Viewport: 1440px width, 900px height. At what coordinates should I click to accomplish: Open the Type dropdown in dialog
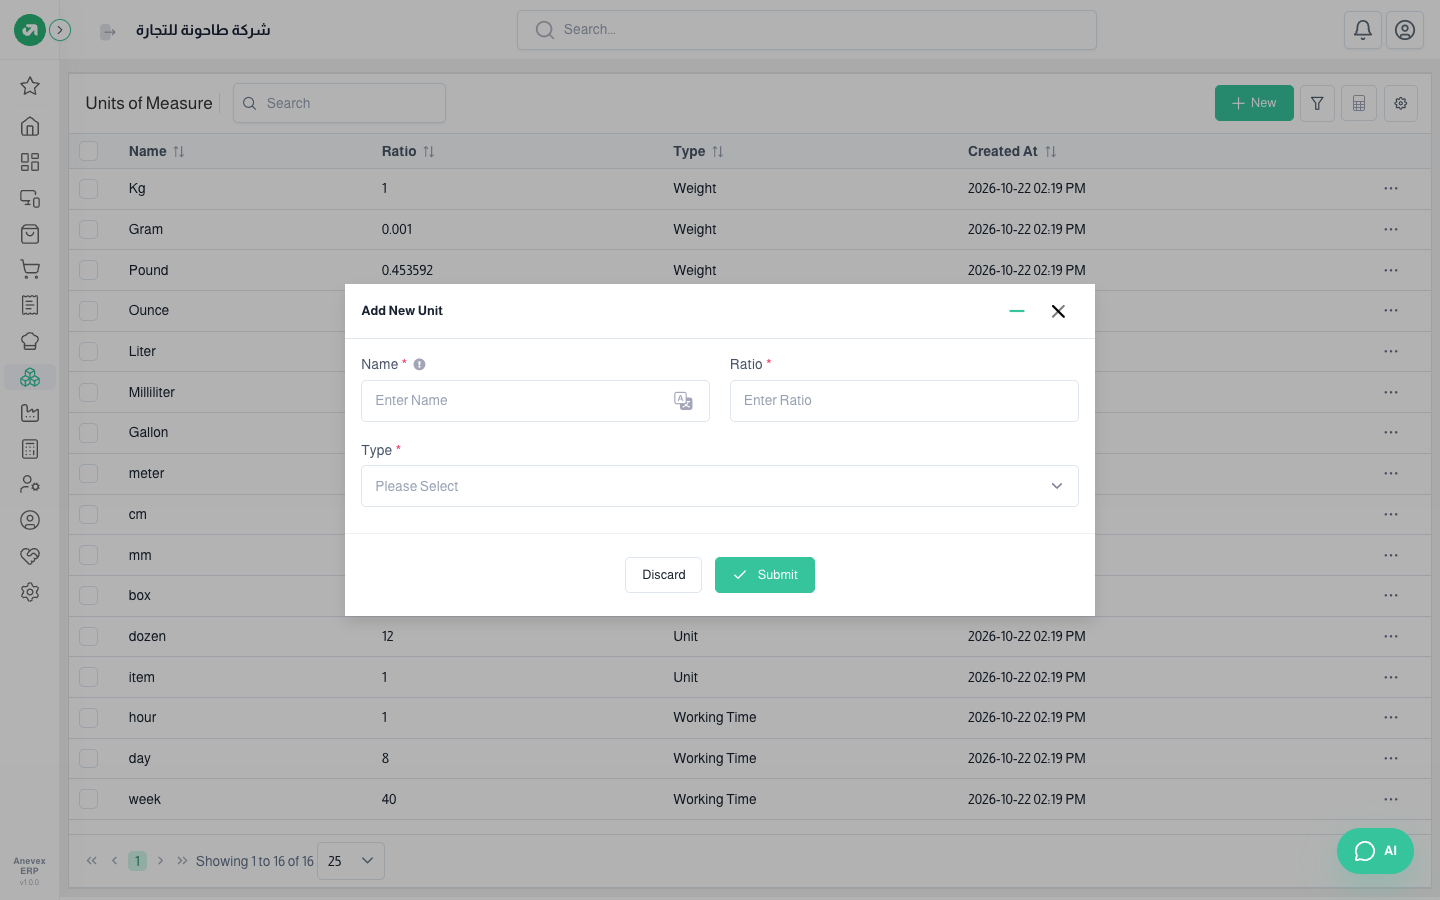[720, 486]
